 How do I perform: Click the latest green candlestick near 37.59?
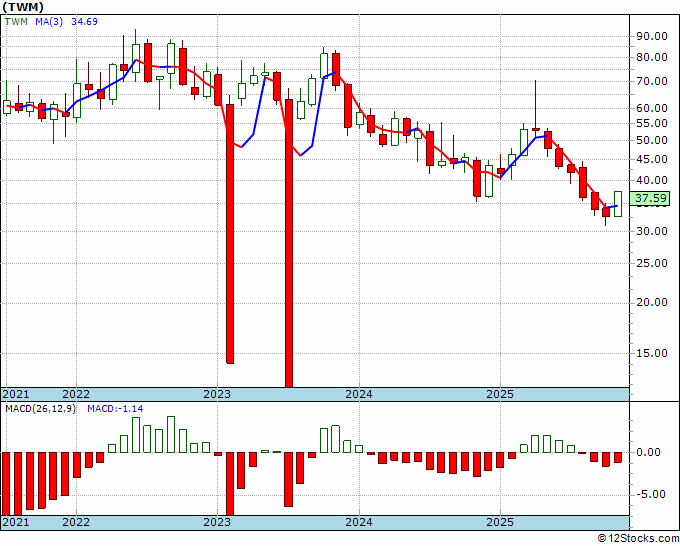(618, 204)
